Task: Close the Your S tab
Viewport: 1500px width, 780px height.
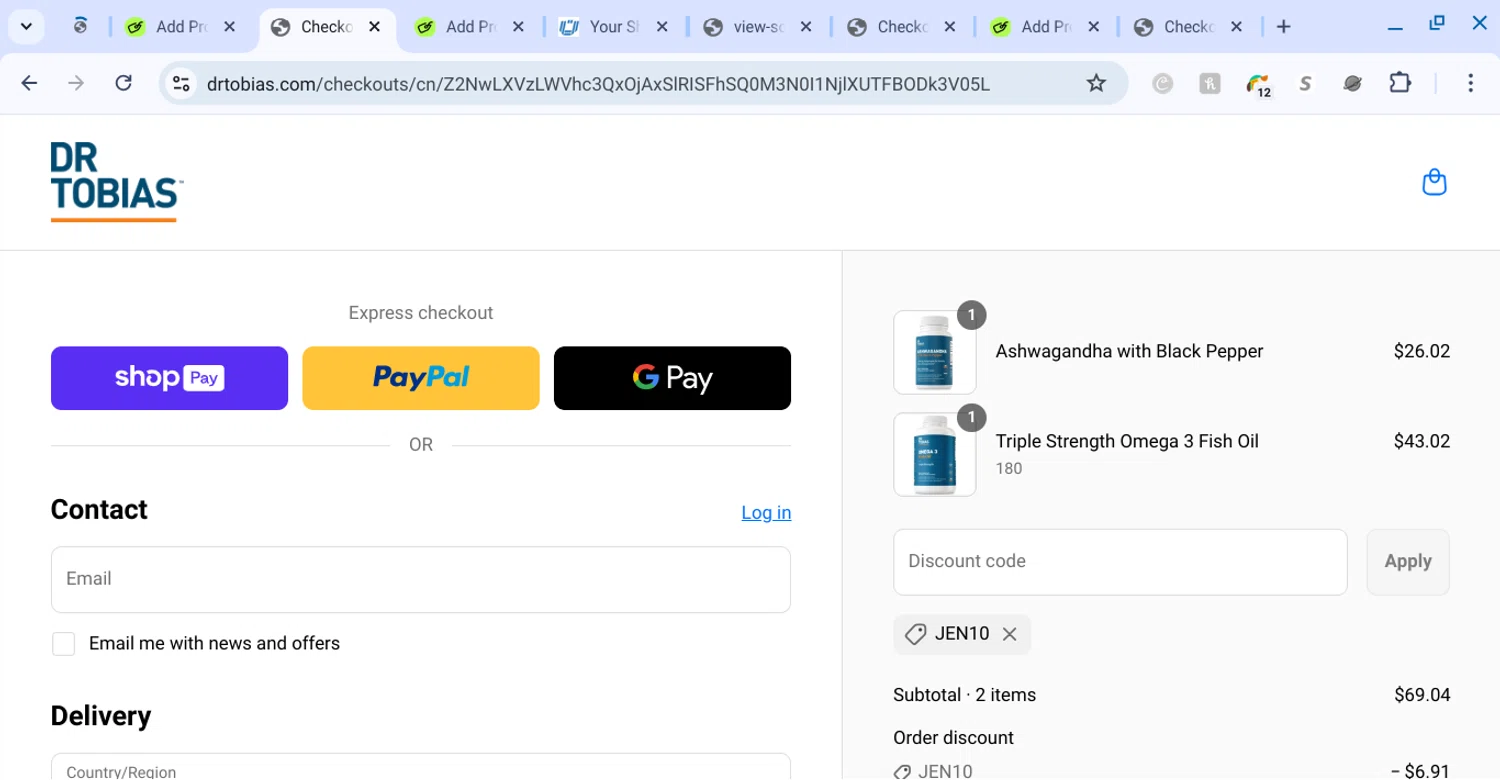Action: click(662, 27)
